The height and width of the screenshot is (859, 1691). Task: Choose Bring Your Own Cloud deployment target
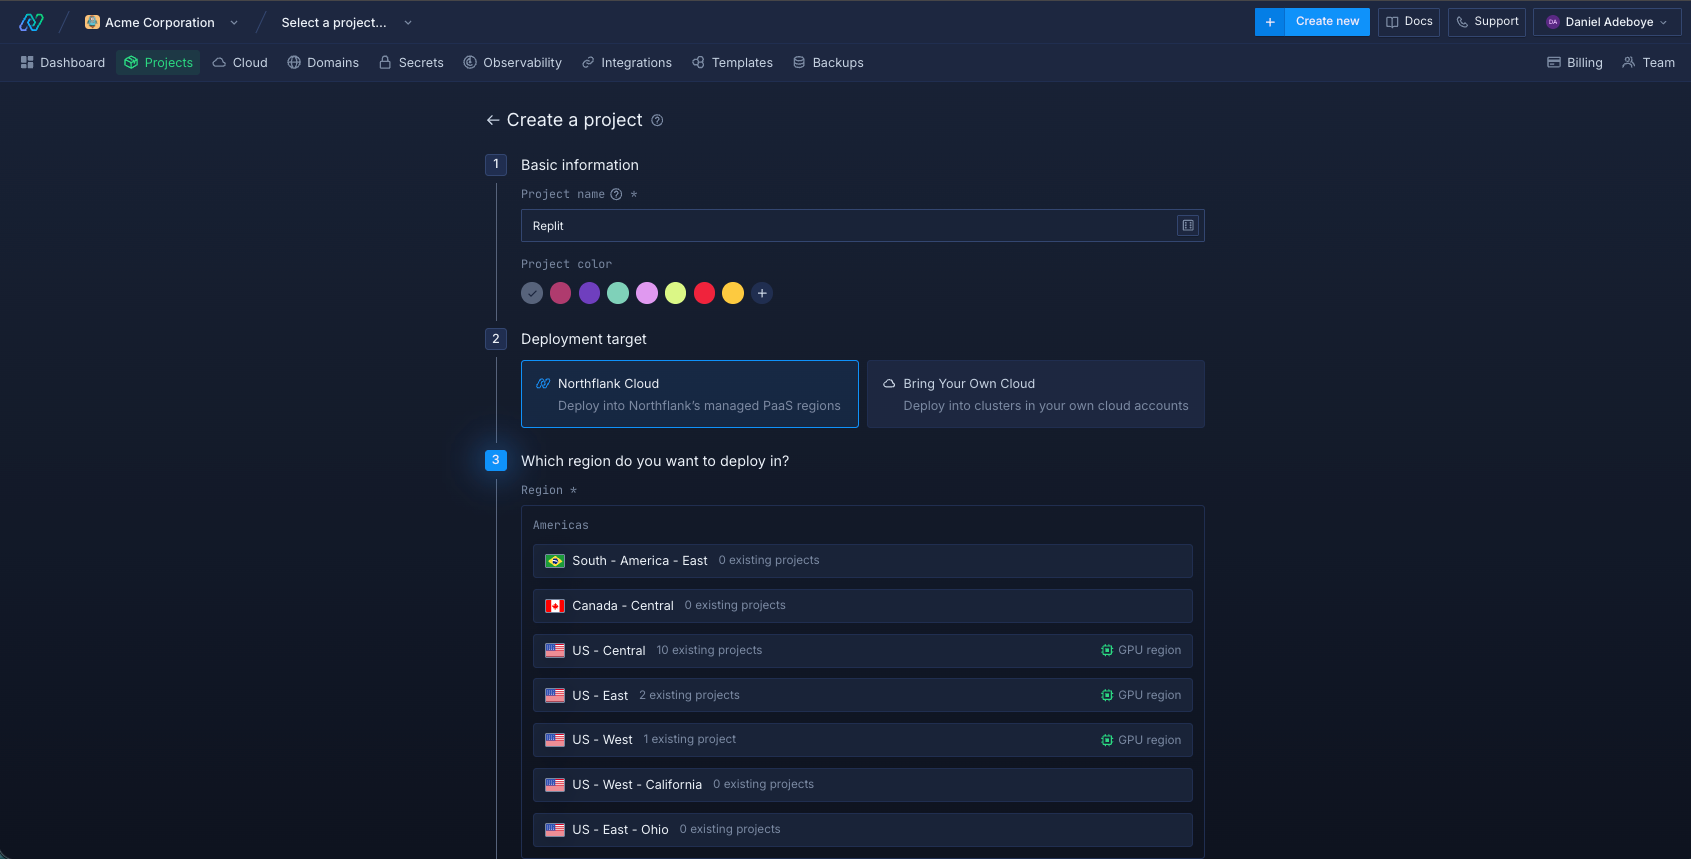[x=1036, y=394]
